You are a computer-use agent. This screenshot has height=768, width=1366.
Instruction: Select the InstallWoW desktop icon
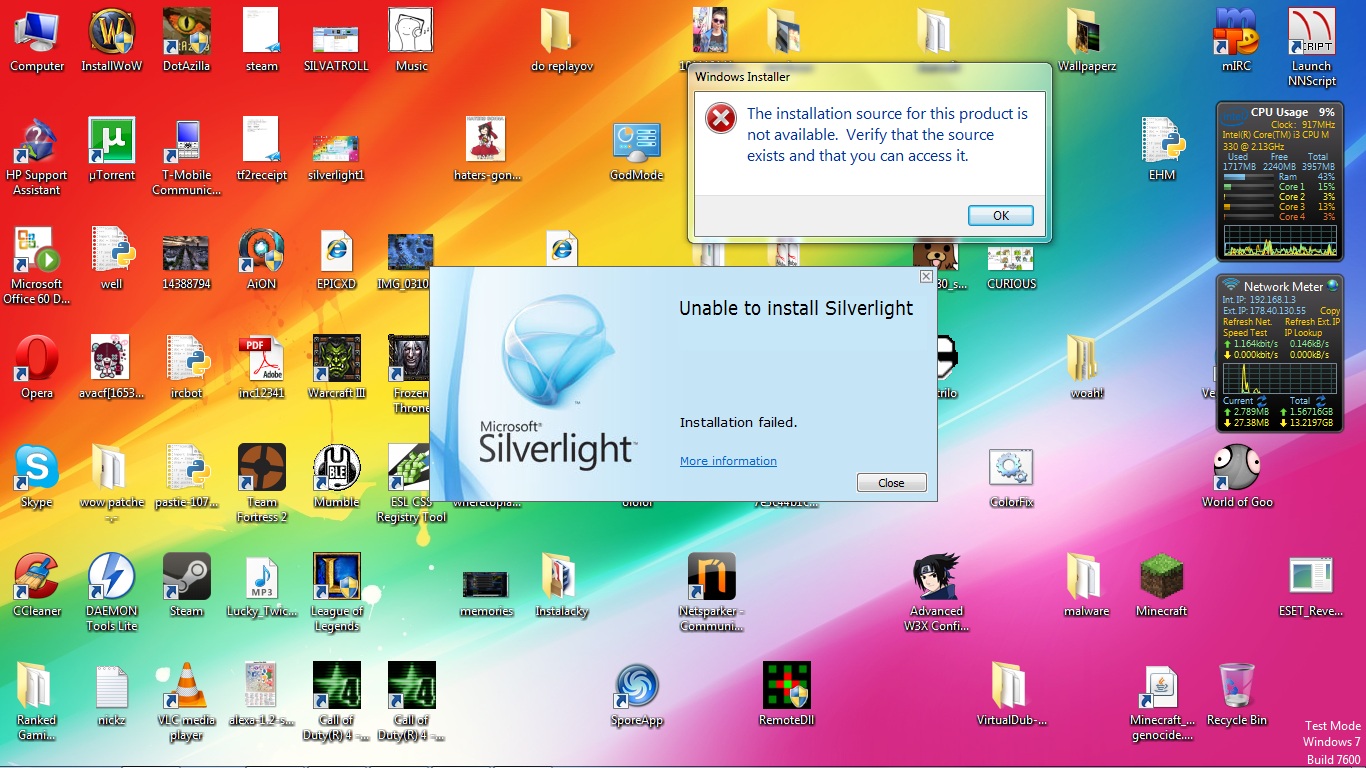pyautogui.click(x=112, y=40)
